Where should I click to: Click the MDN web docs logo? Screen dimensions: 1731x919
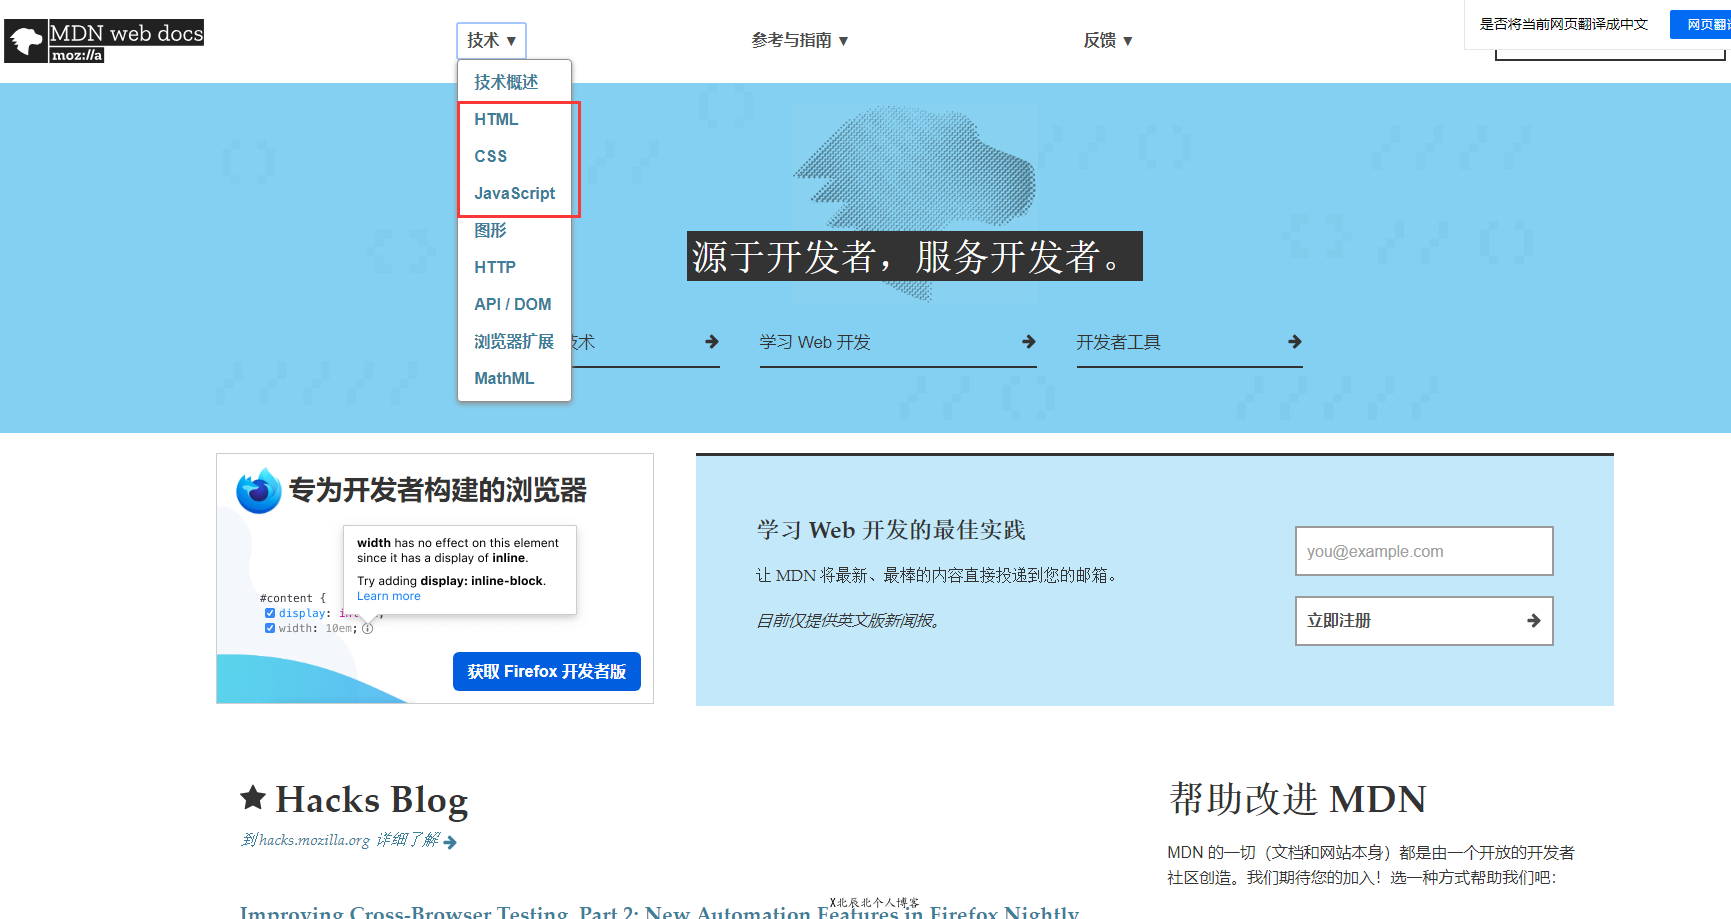pyautogui.click(x=103, y=40)
